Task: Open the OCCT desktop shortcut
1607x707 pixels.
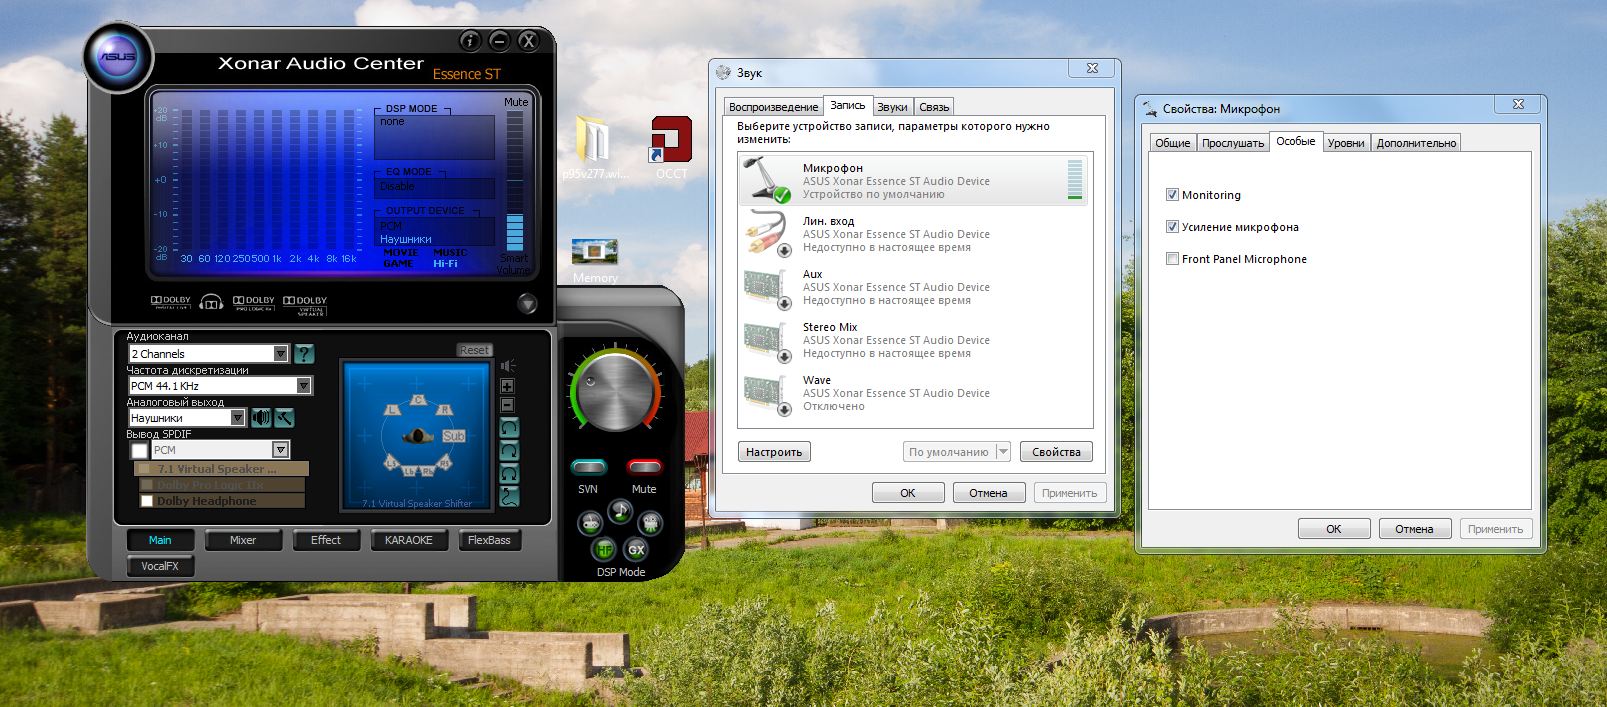Action: coord(671,148)
